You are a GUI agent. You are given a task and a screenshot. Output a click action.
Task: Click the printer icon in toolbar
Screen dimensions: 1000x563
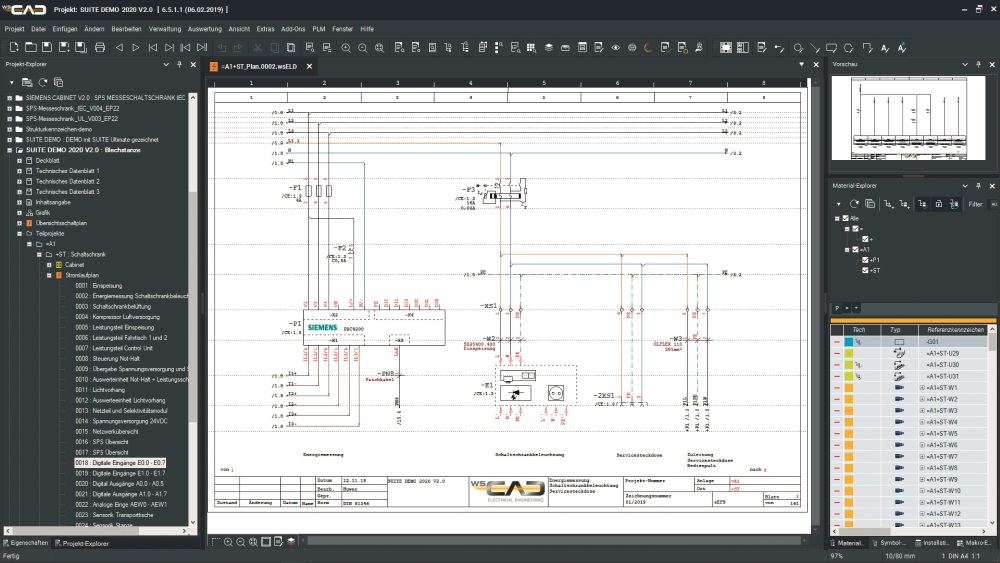tap(99, 47)
